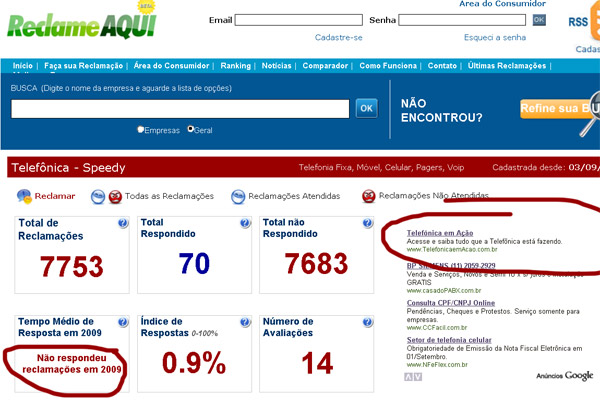600x405 pixels.
Task: Focus the Senha input field
Action: coord(462,20)
